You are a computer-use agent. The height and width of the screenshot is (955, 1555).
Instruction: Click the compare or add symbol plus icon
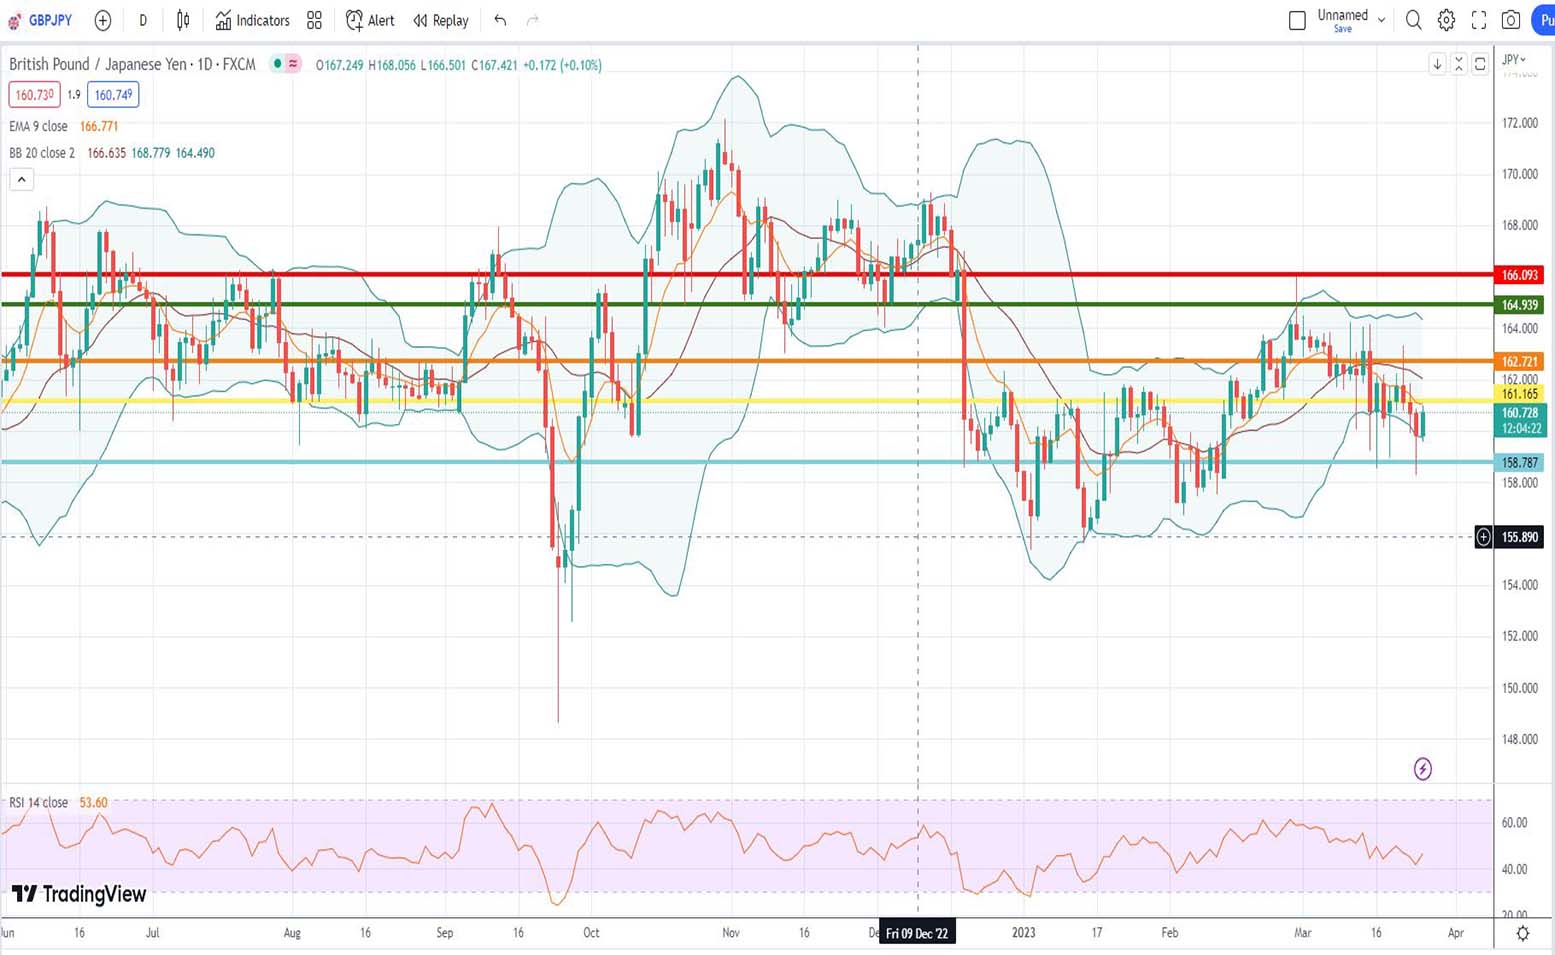pos(102,20)
